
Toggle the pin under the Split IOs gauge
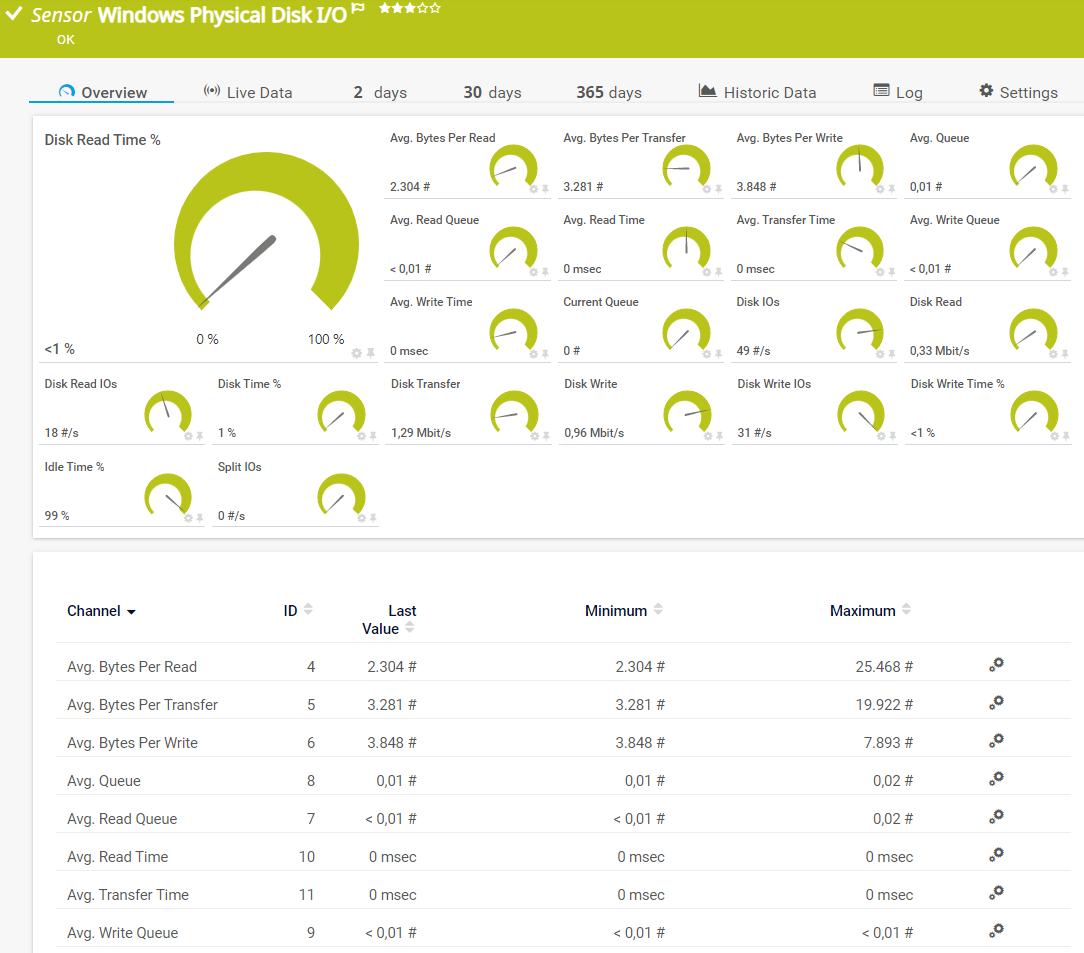373,518
